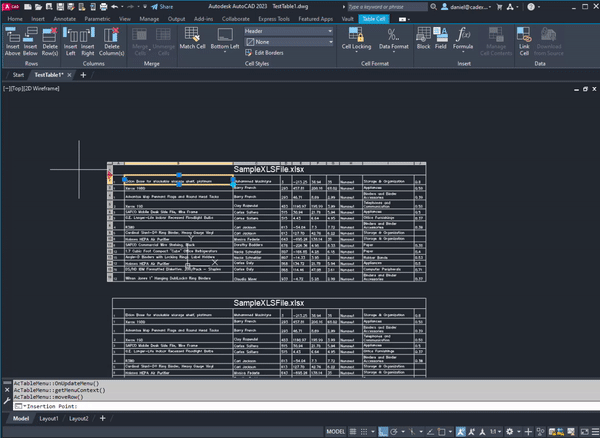The width and height of the screenshot is (600, 438).
Task: Open recent commands dropdown in command line
Action: tap(20, 406)
